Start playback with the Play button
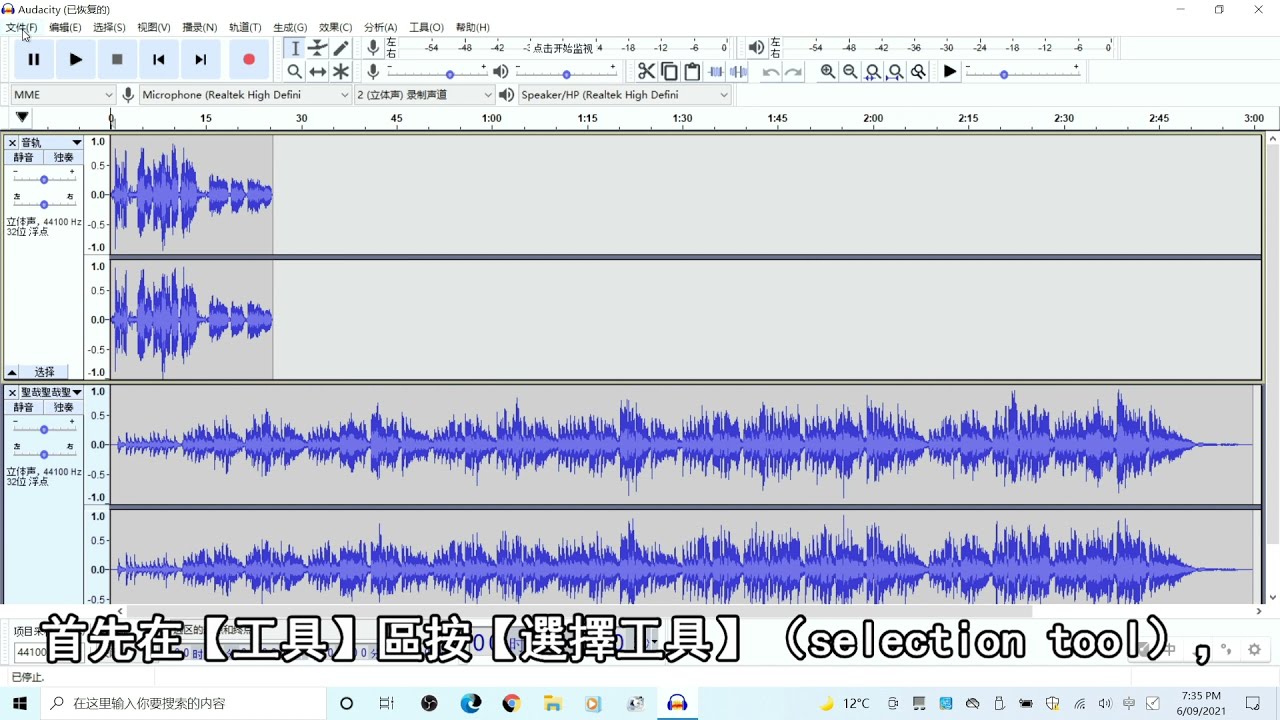 (x=75, y=59)
